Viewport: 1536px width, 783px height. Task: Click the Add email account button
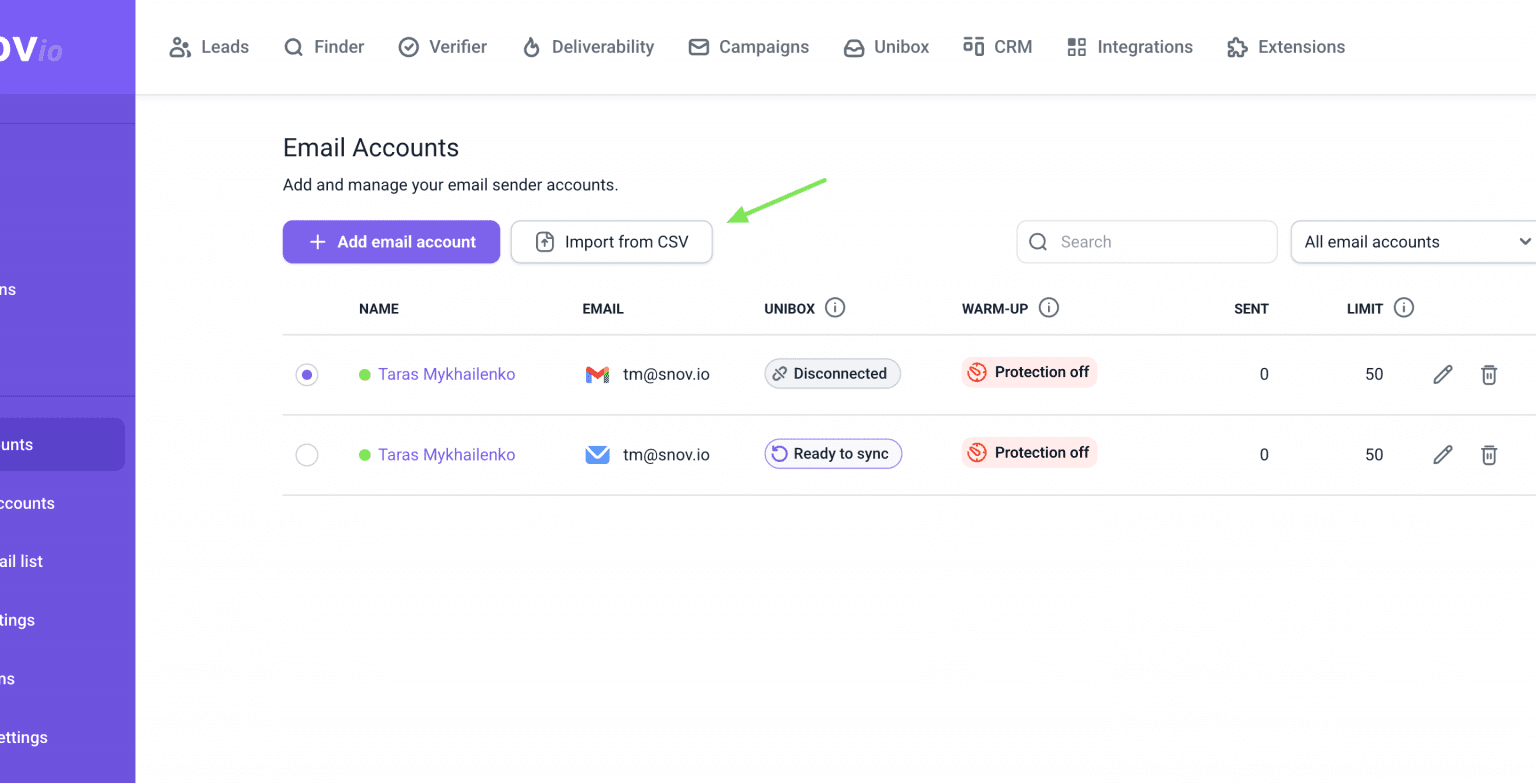click(391, 242)
